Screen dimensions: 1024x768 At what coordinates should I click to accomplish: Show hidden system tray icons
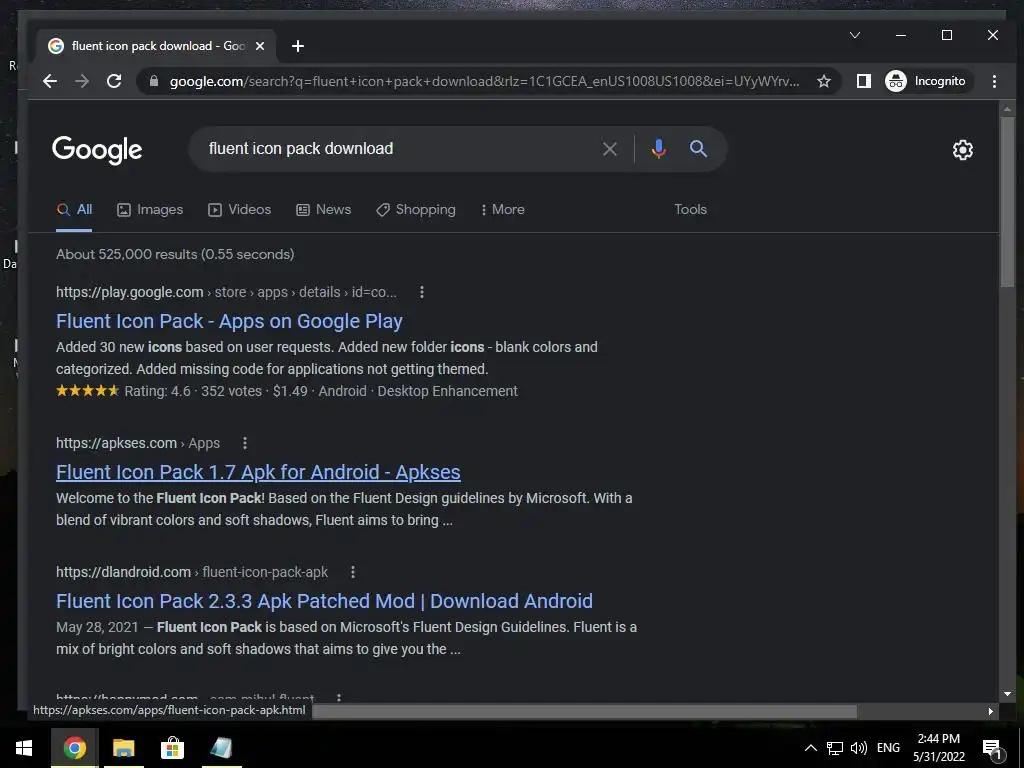point(810,748)
